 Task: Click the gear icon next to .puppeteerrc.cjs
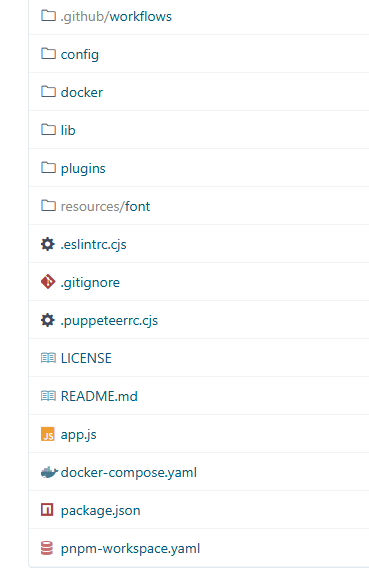(48, 320)
